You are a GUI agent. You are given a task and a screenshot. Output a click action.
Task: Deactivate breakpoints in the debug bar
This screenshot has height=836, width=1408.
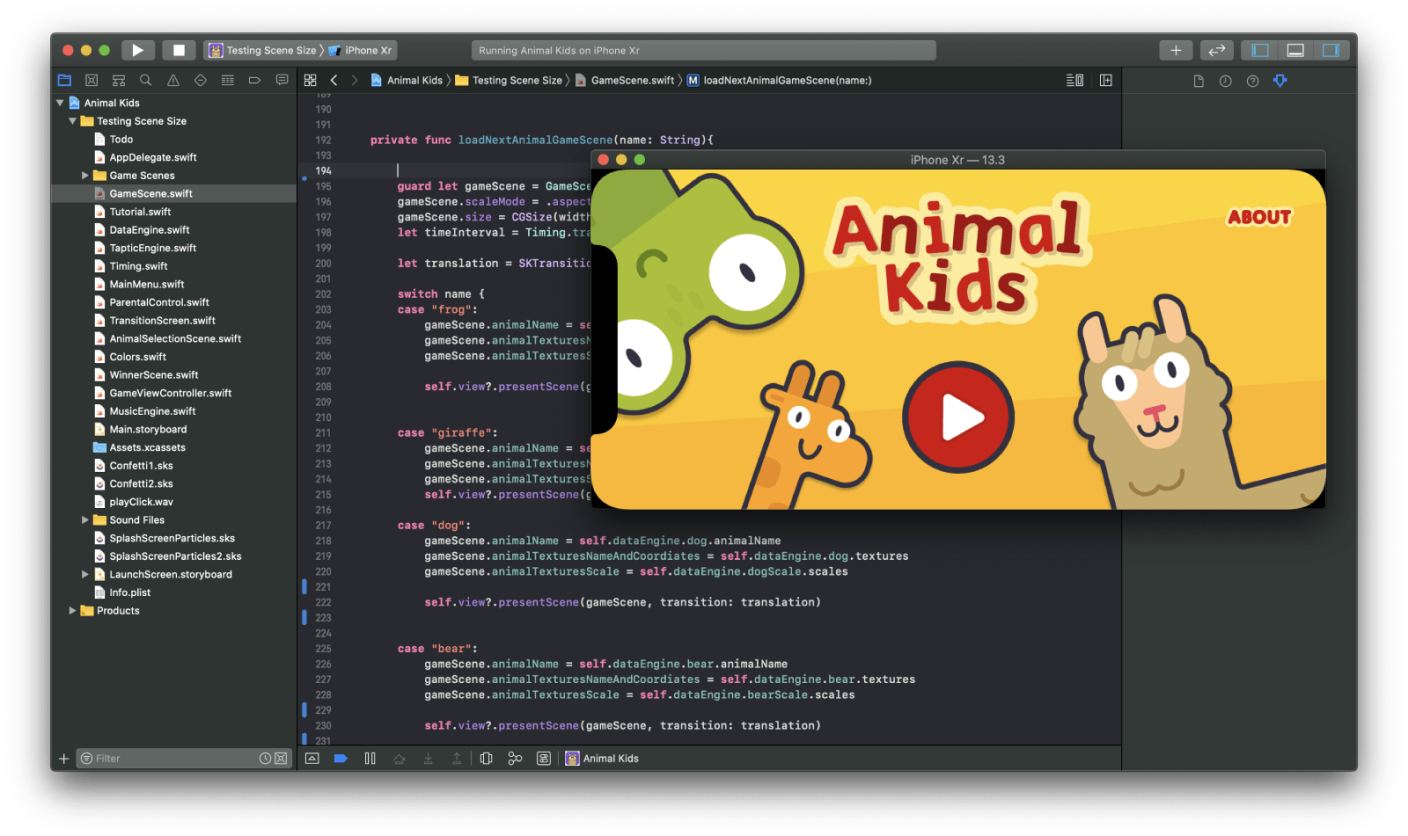click(x=340, y=759)
